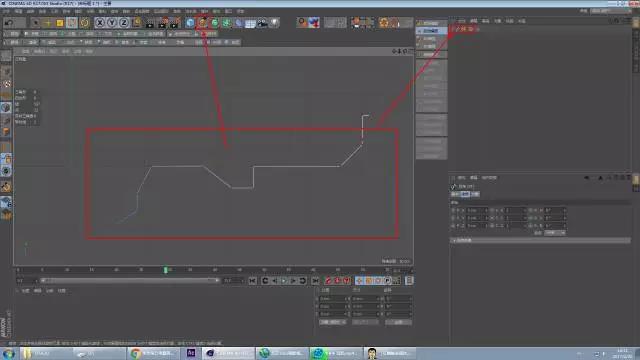Select the Live Selection arrow tool
This screenshot has height=360, width=640.
(x=36, y=23)
